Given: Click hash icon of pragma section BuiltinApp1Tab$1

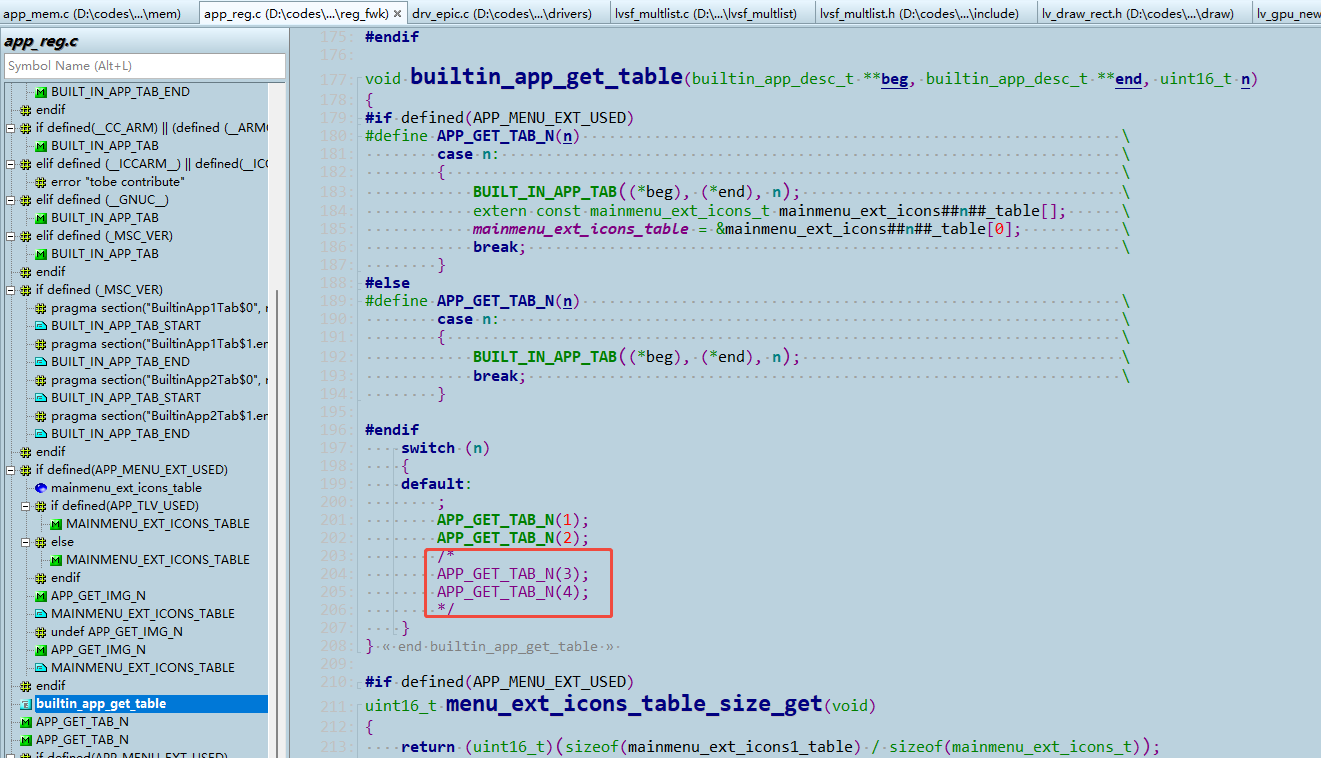Looking at the screenshot, I should click(41, 344).
